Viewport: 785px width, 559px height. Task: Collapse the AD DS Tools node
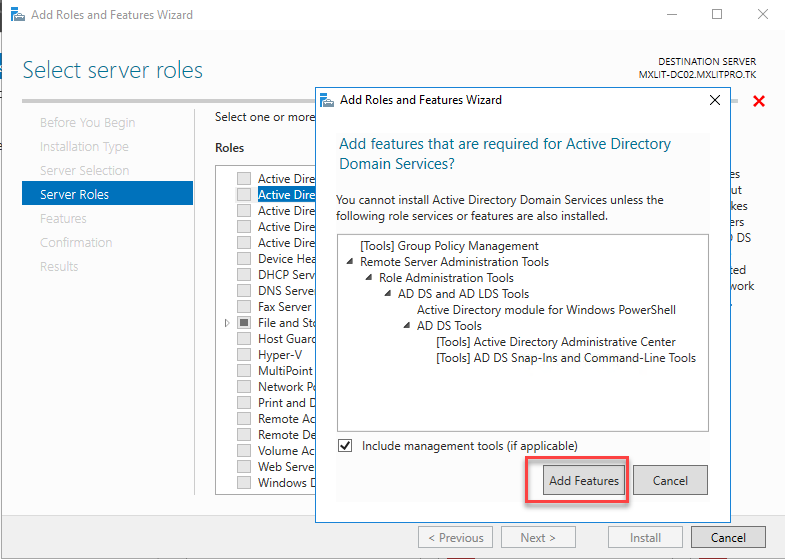click(x=407, y=326)
